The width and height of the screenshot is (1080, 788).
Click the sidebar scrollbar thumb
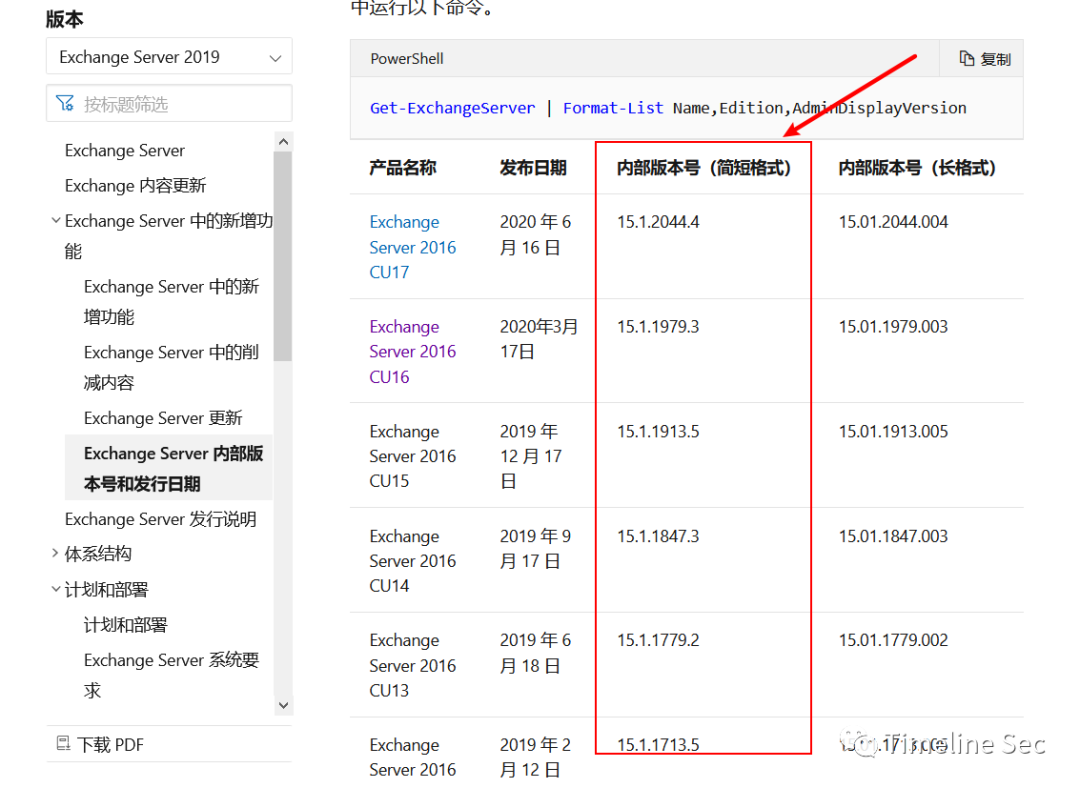[x=282, y=256]
